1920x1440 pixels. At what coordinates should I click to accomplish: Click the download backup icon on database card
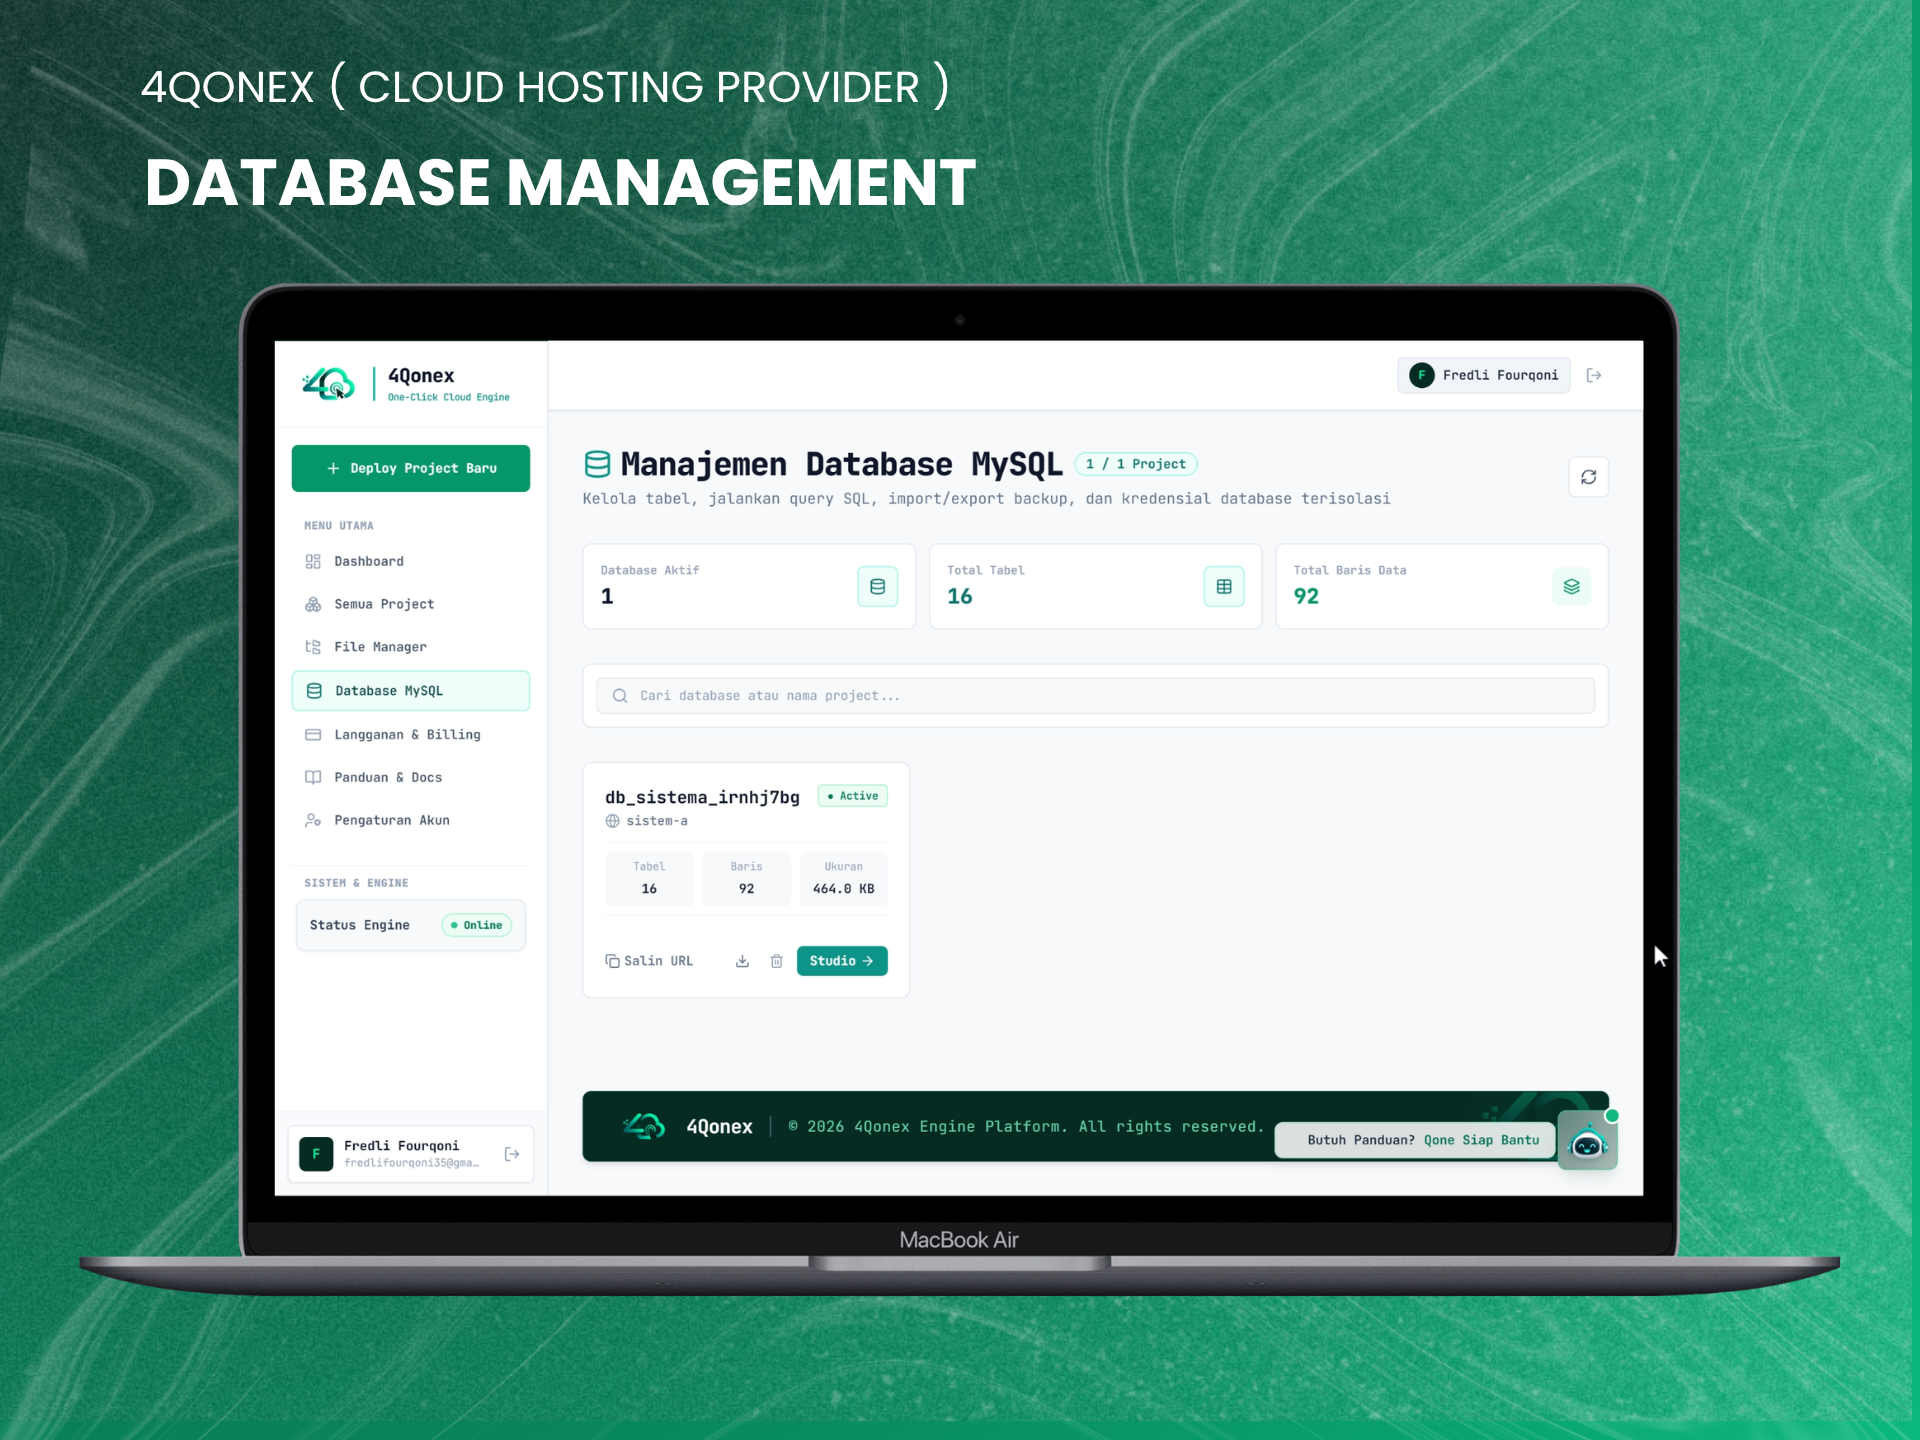point(742,961)
